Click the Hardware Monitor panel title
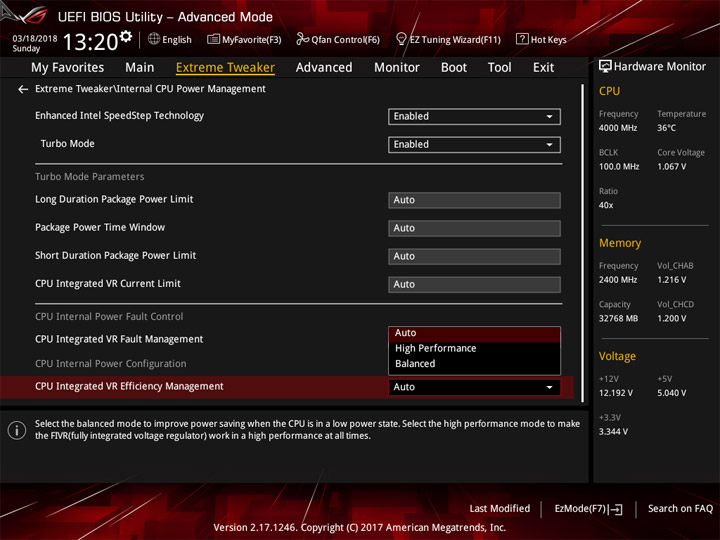Viewport: 720px width, 540px height. point(659,67)
